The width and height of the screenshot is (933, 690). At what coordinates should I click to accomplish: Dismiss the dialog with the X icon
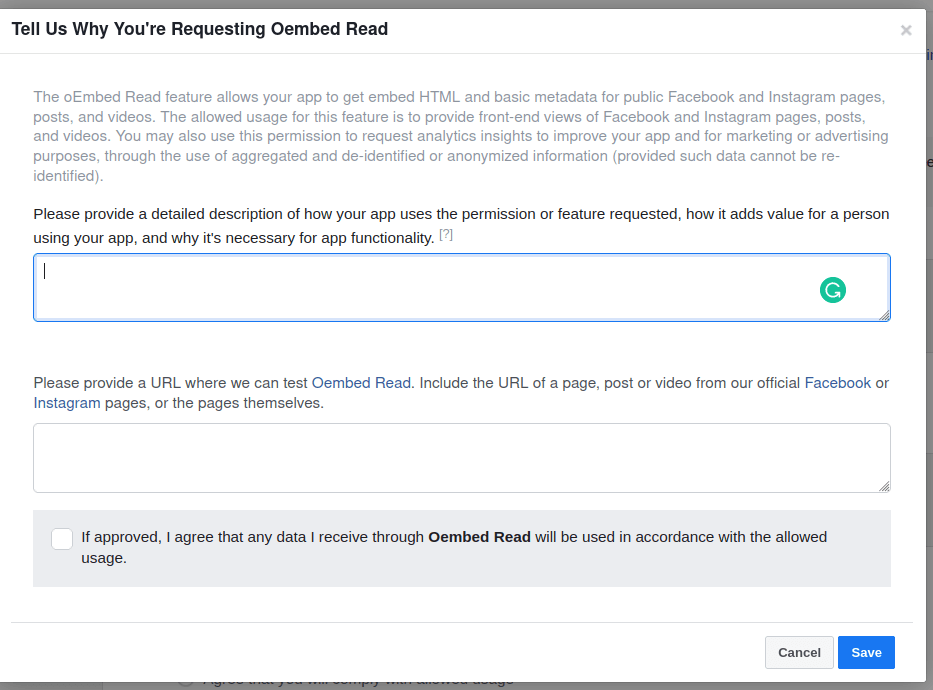(x=906, y=29)
